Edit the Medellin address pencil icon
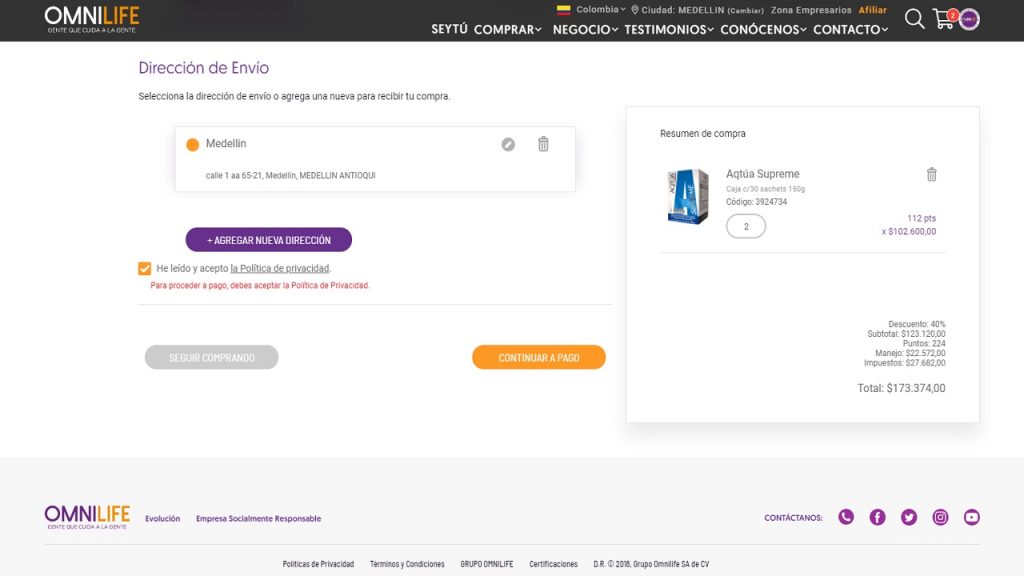The image size is (1024, 576). coord(508,144)
